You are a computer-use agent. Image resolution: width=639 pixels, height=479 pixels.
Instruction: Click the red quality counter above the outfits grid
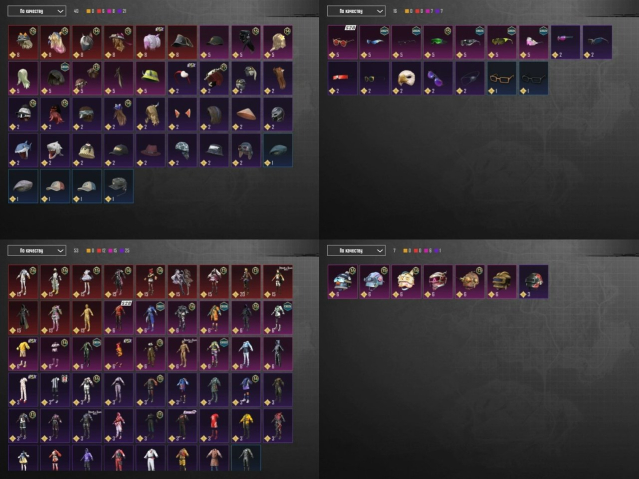pos(101,251)
